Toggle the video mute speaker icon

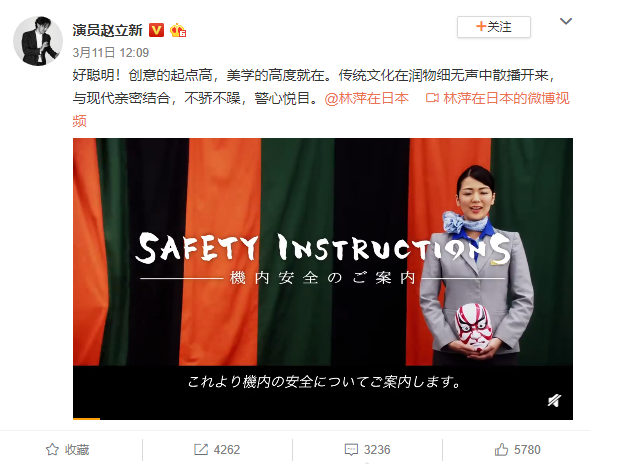[x=554, y=400]
